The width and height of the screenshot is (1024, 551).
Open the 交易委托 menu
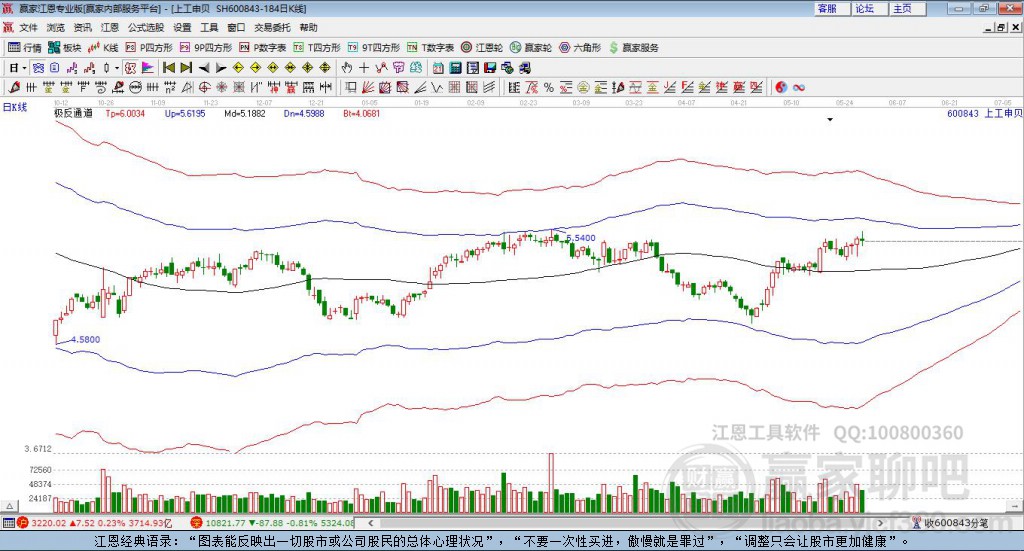pos(272,27)
